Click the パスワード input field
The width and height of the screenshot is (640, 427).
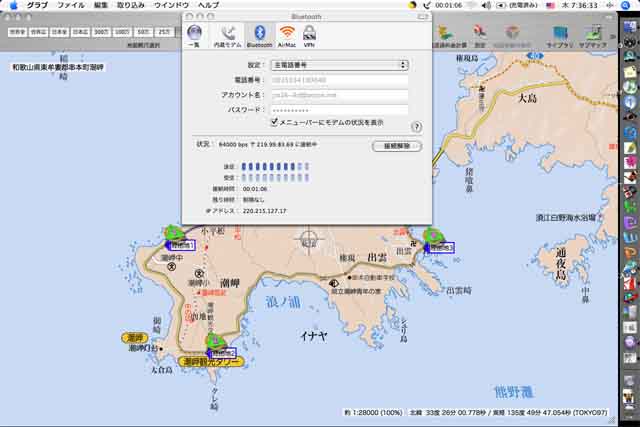340,110
